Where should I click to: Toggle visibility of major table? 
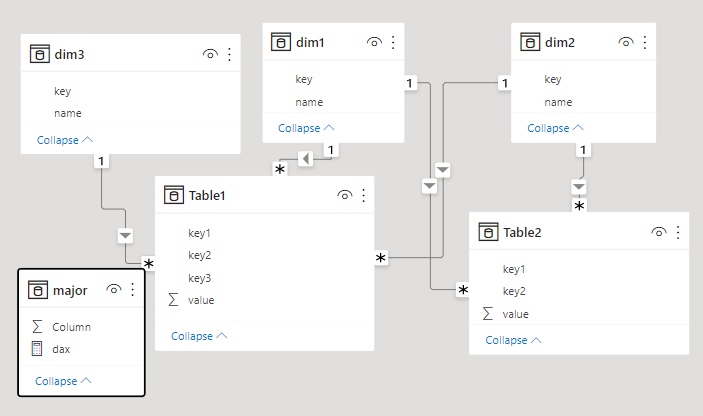114,290
